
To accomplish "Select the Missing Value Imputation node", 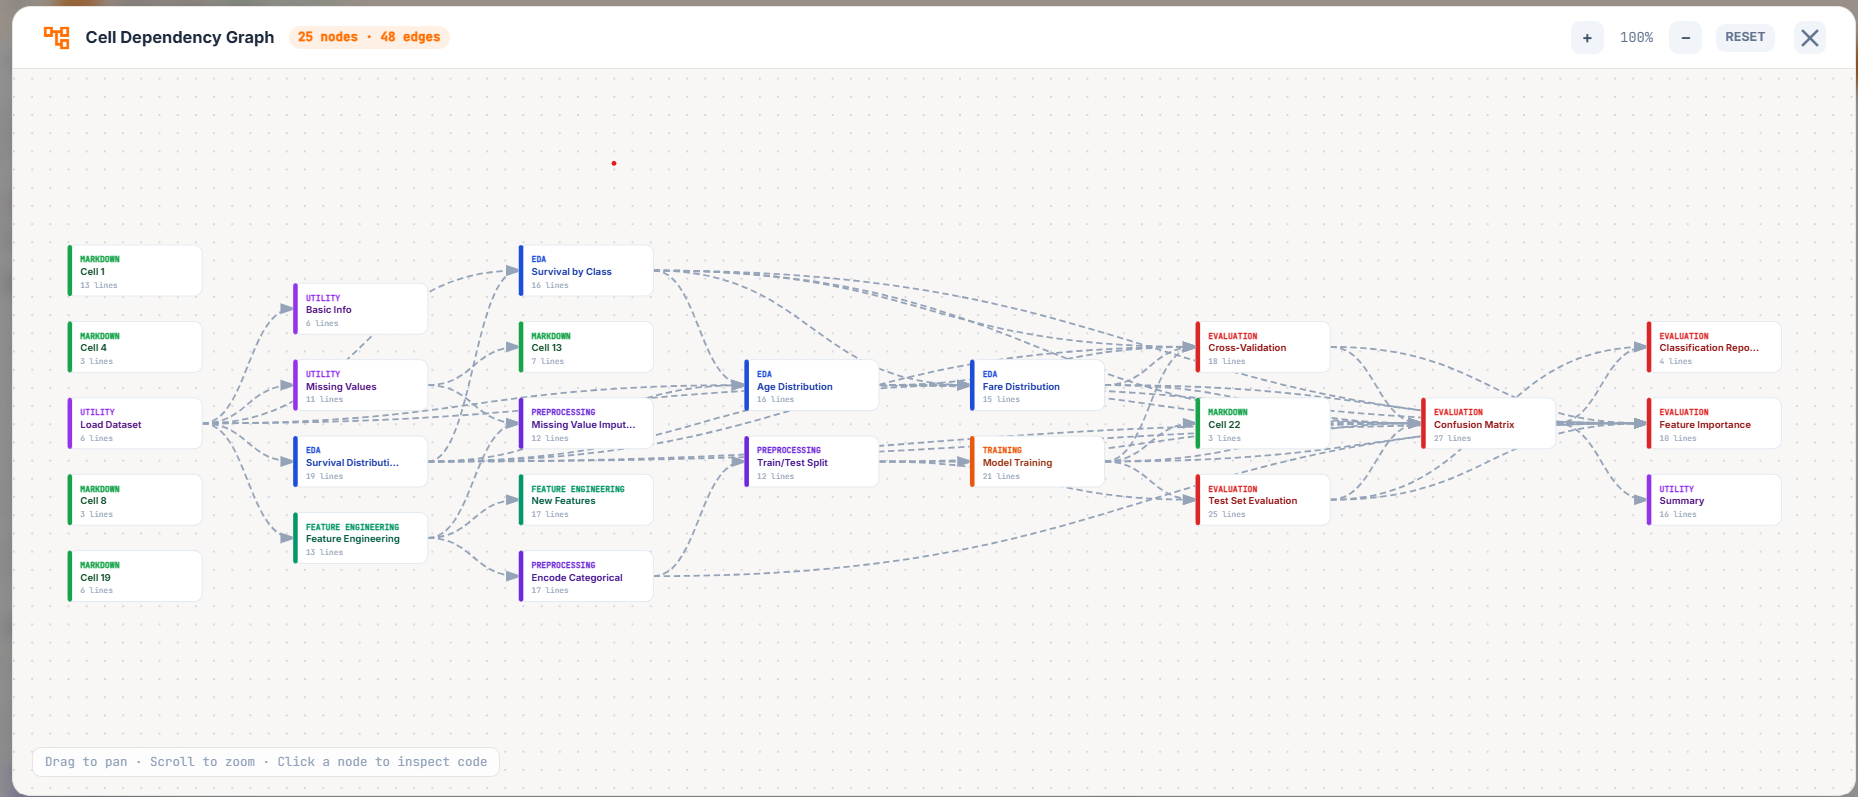I will tap(586, 424).
